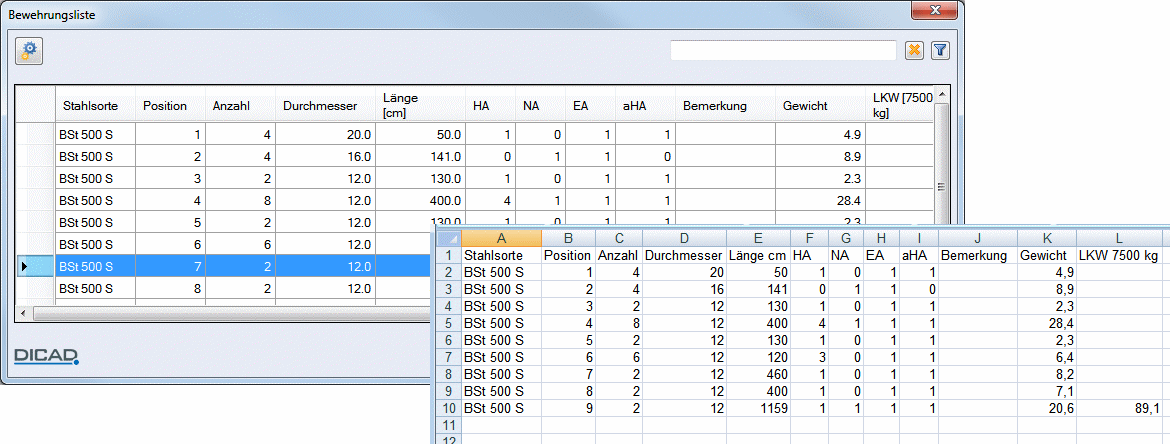
Task: Select the spreadsheet select-all corner button
Action: 448,239
